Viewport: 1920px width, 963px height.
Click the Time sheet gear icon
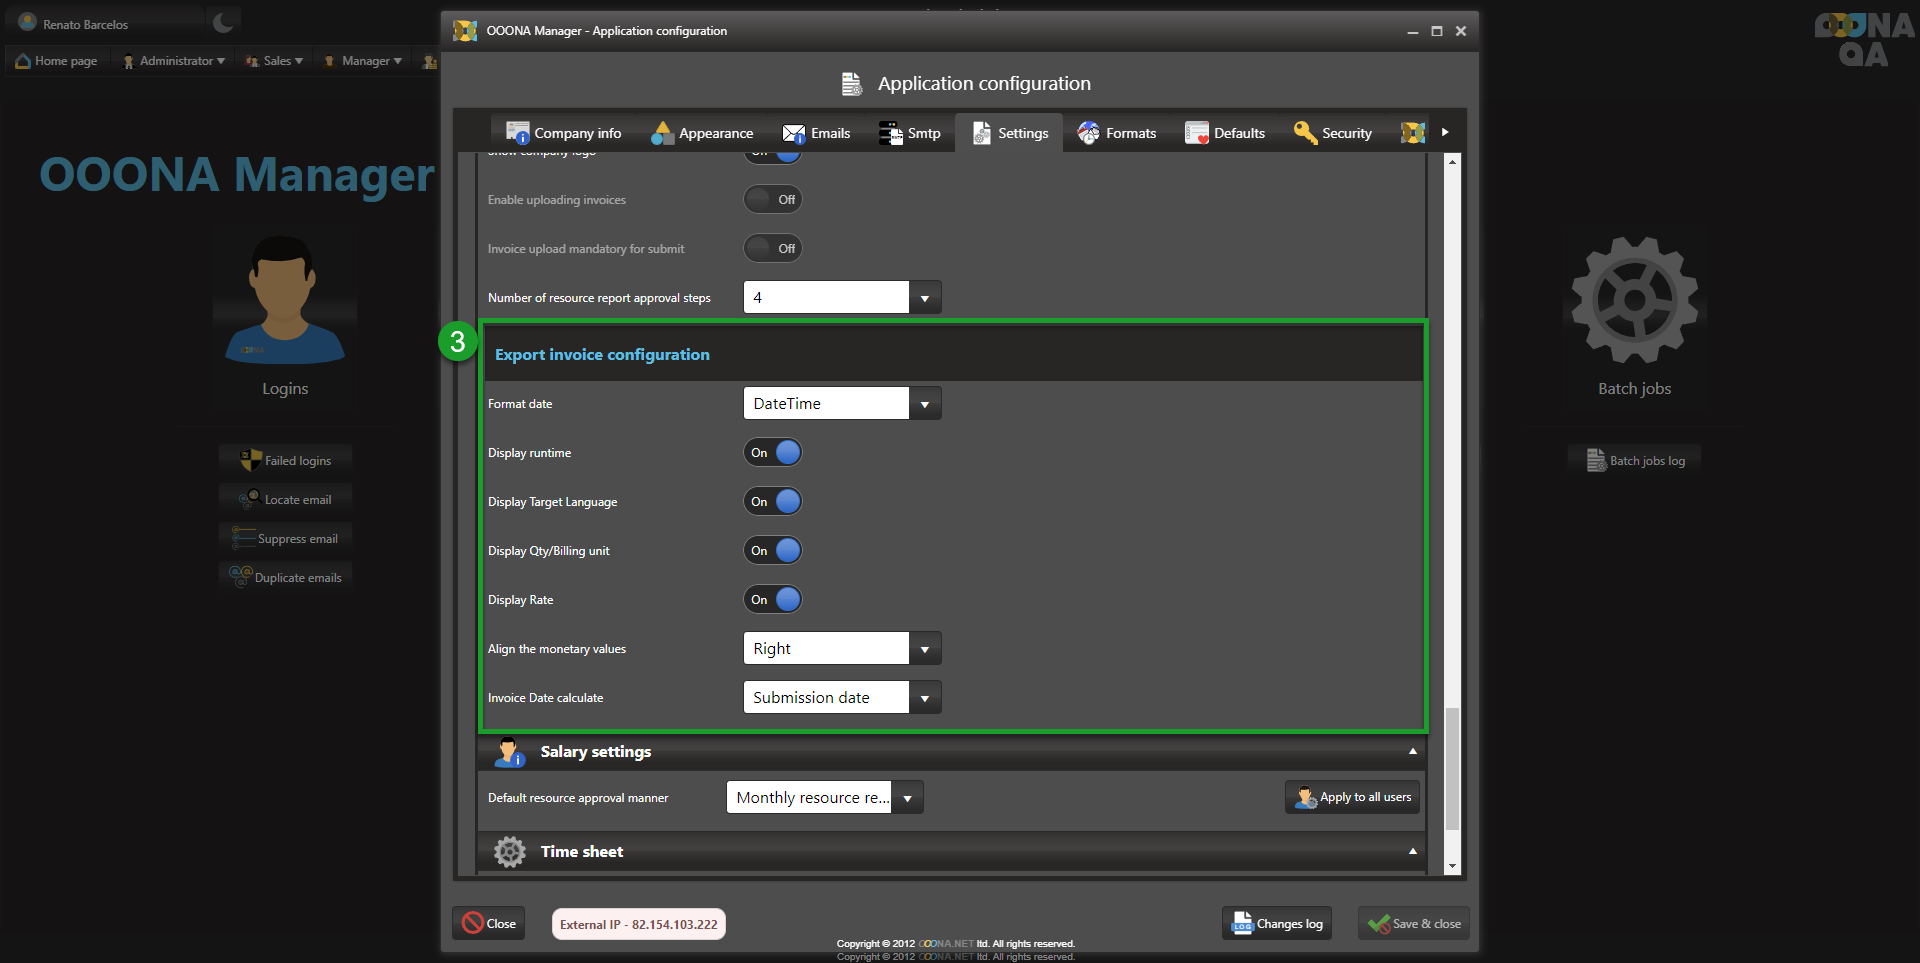click(x=510, y=852)
